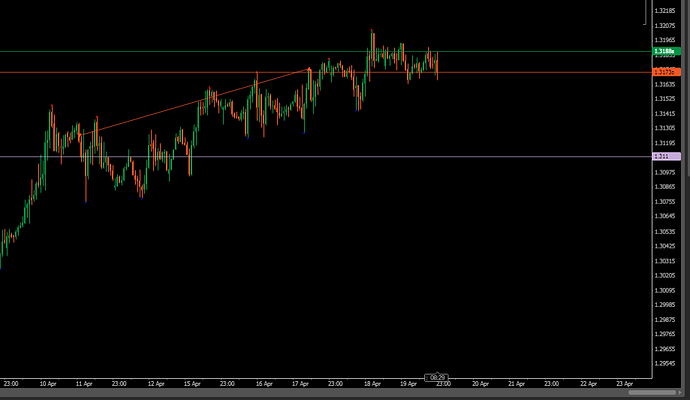
Task: Click the purple horizontal line at 1.311
Action: coord(326,157)
